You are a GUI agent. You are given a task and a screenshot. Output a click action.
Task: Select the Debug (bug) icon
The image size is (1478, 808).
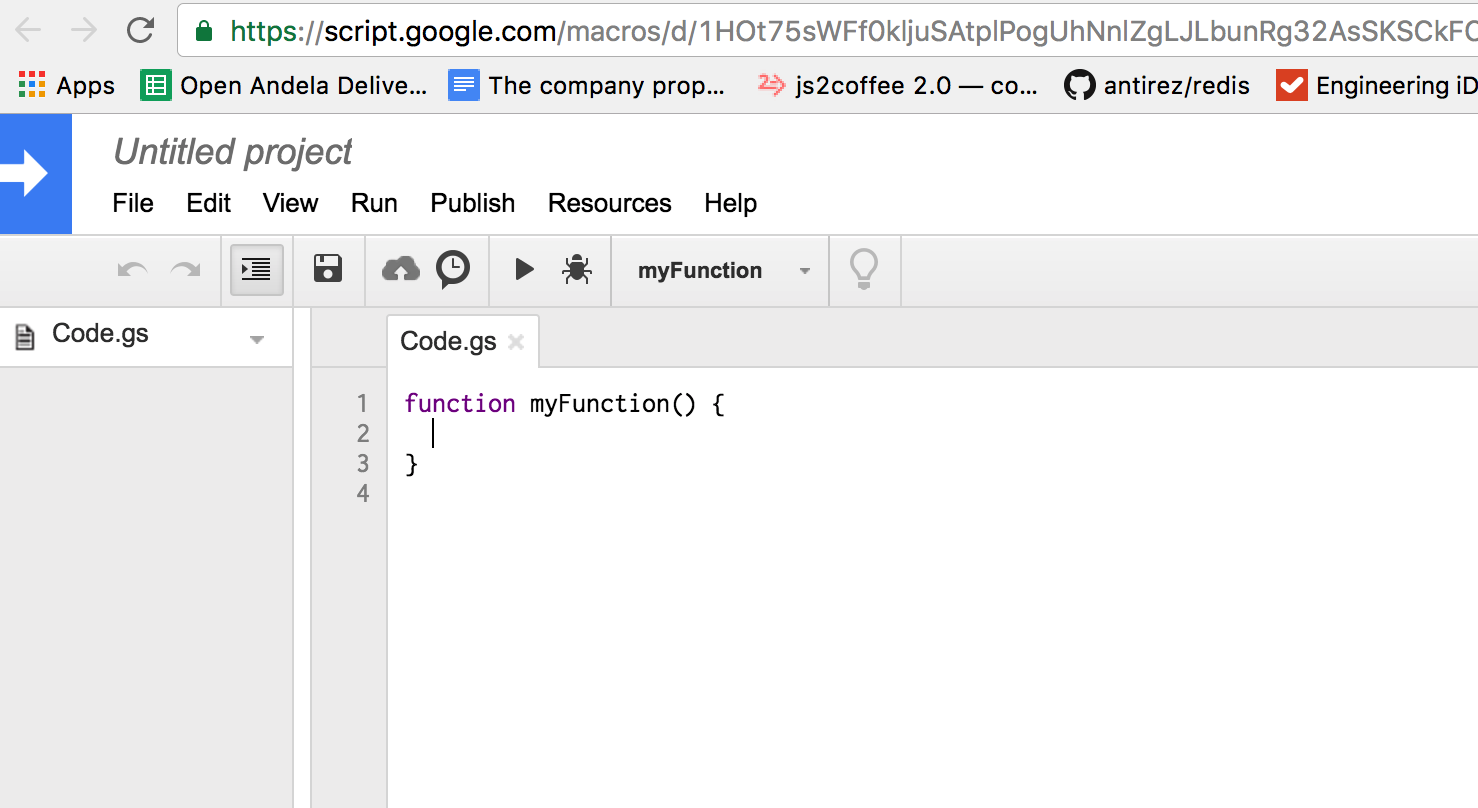click(x=574, y=269)
